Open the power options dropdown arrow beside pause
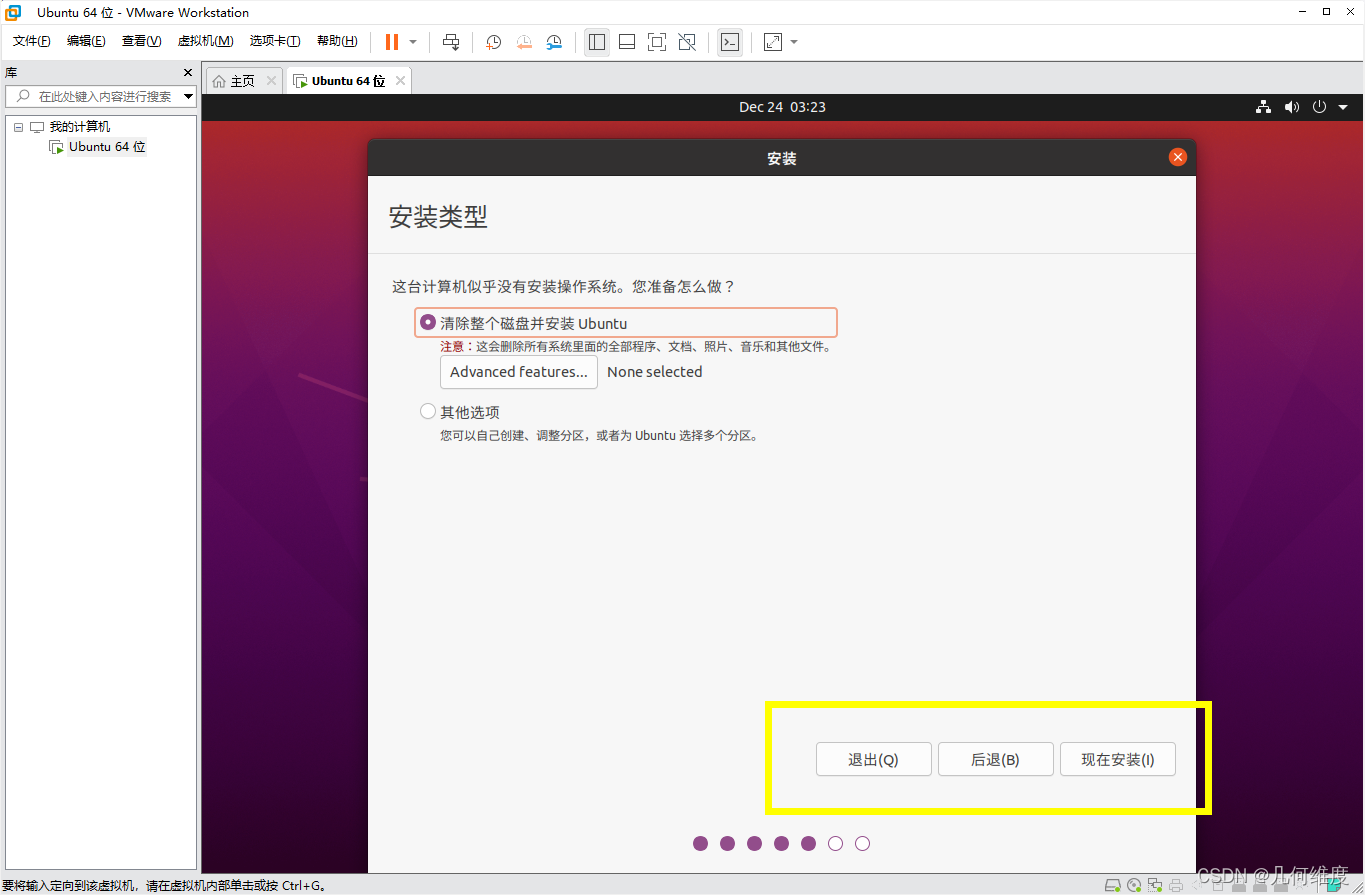Image resolution: width=1365 pixels, height=895 pixels. coord(413,42)
